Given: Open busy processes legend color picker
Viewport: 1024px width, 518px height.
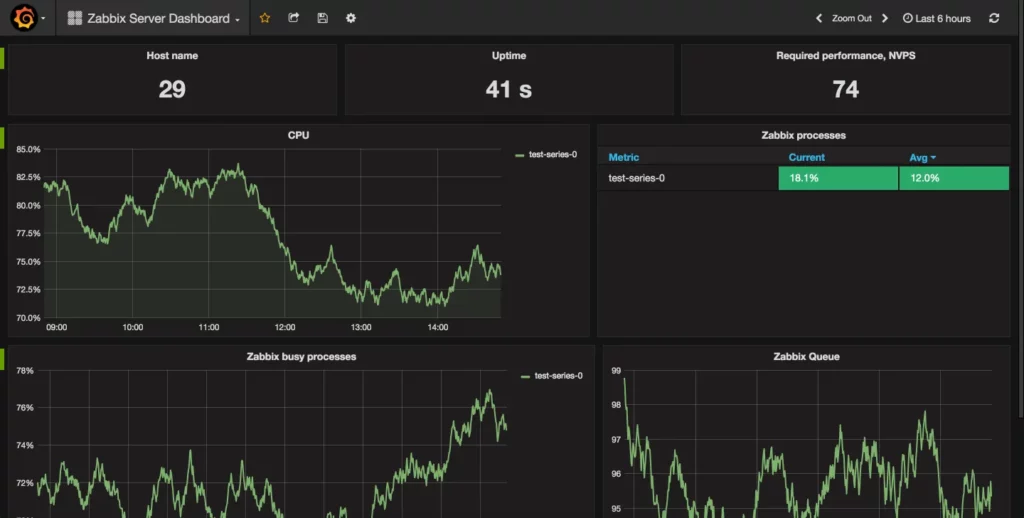Looking at the screenshot, I should (525, 376).
